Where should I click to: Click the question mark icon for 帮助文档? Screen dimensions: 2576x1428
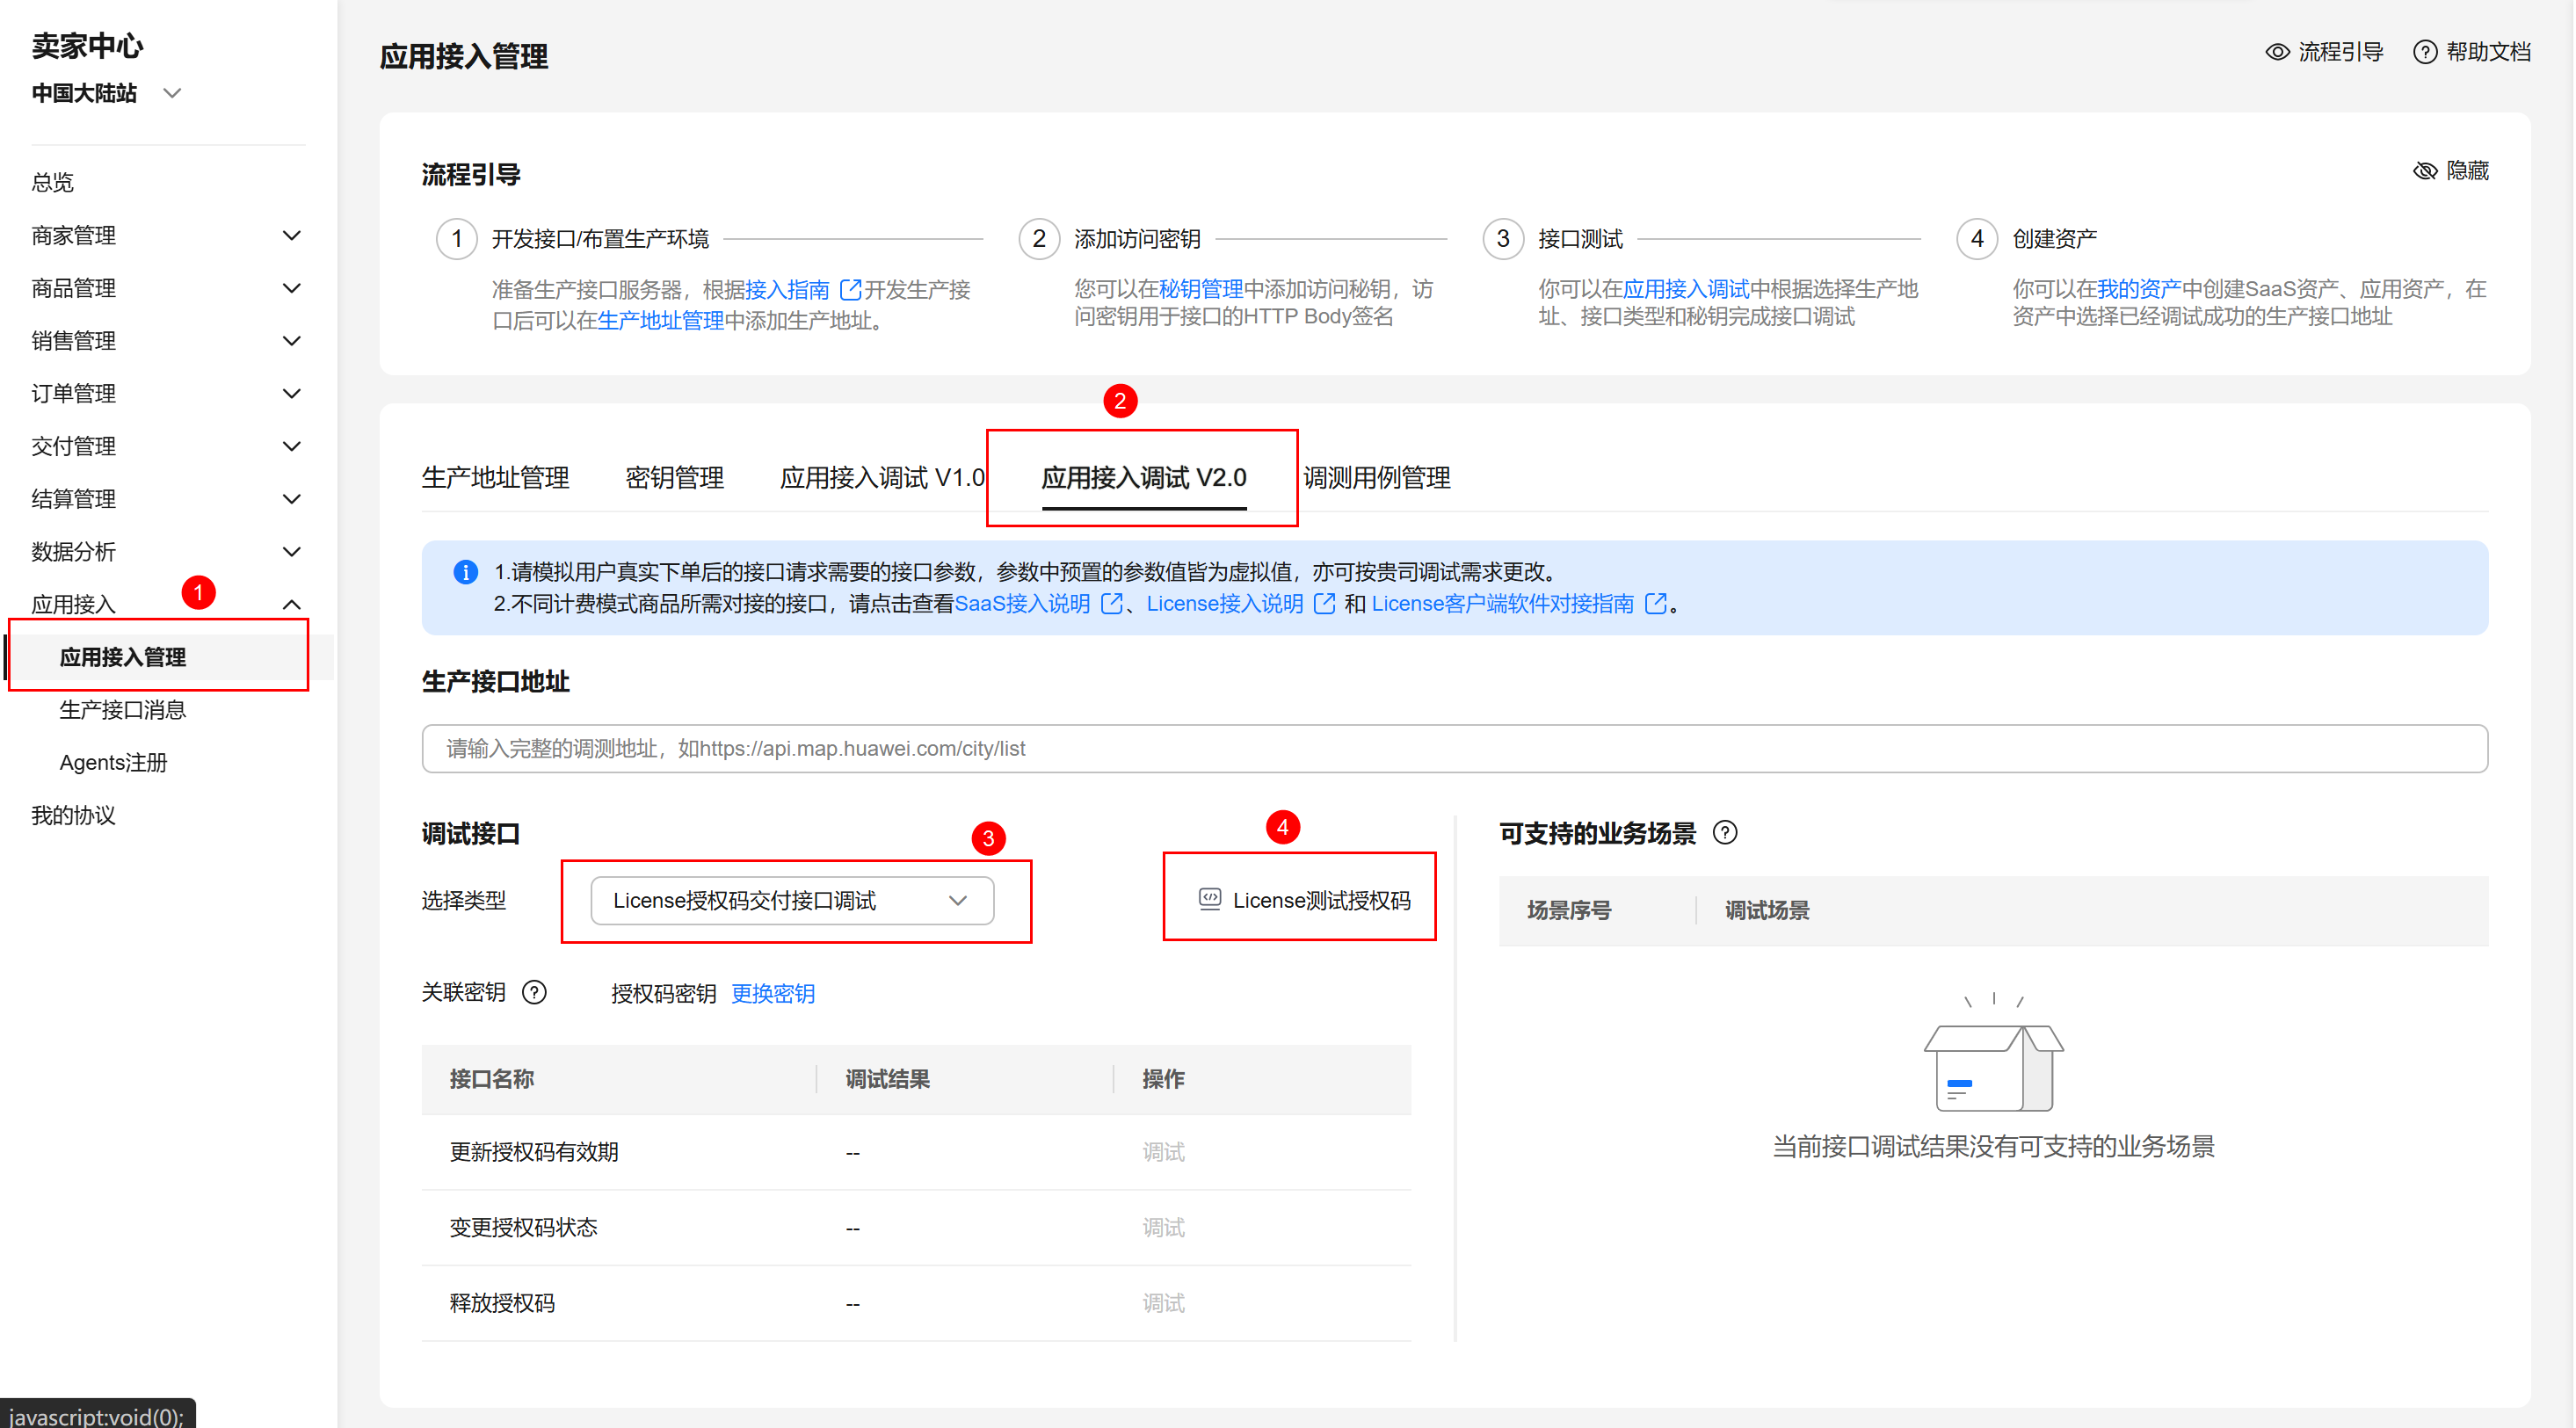point(2424,52)
